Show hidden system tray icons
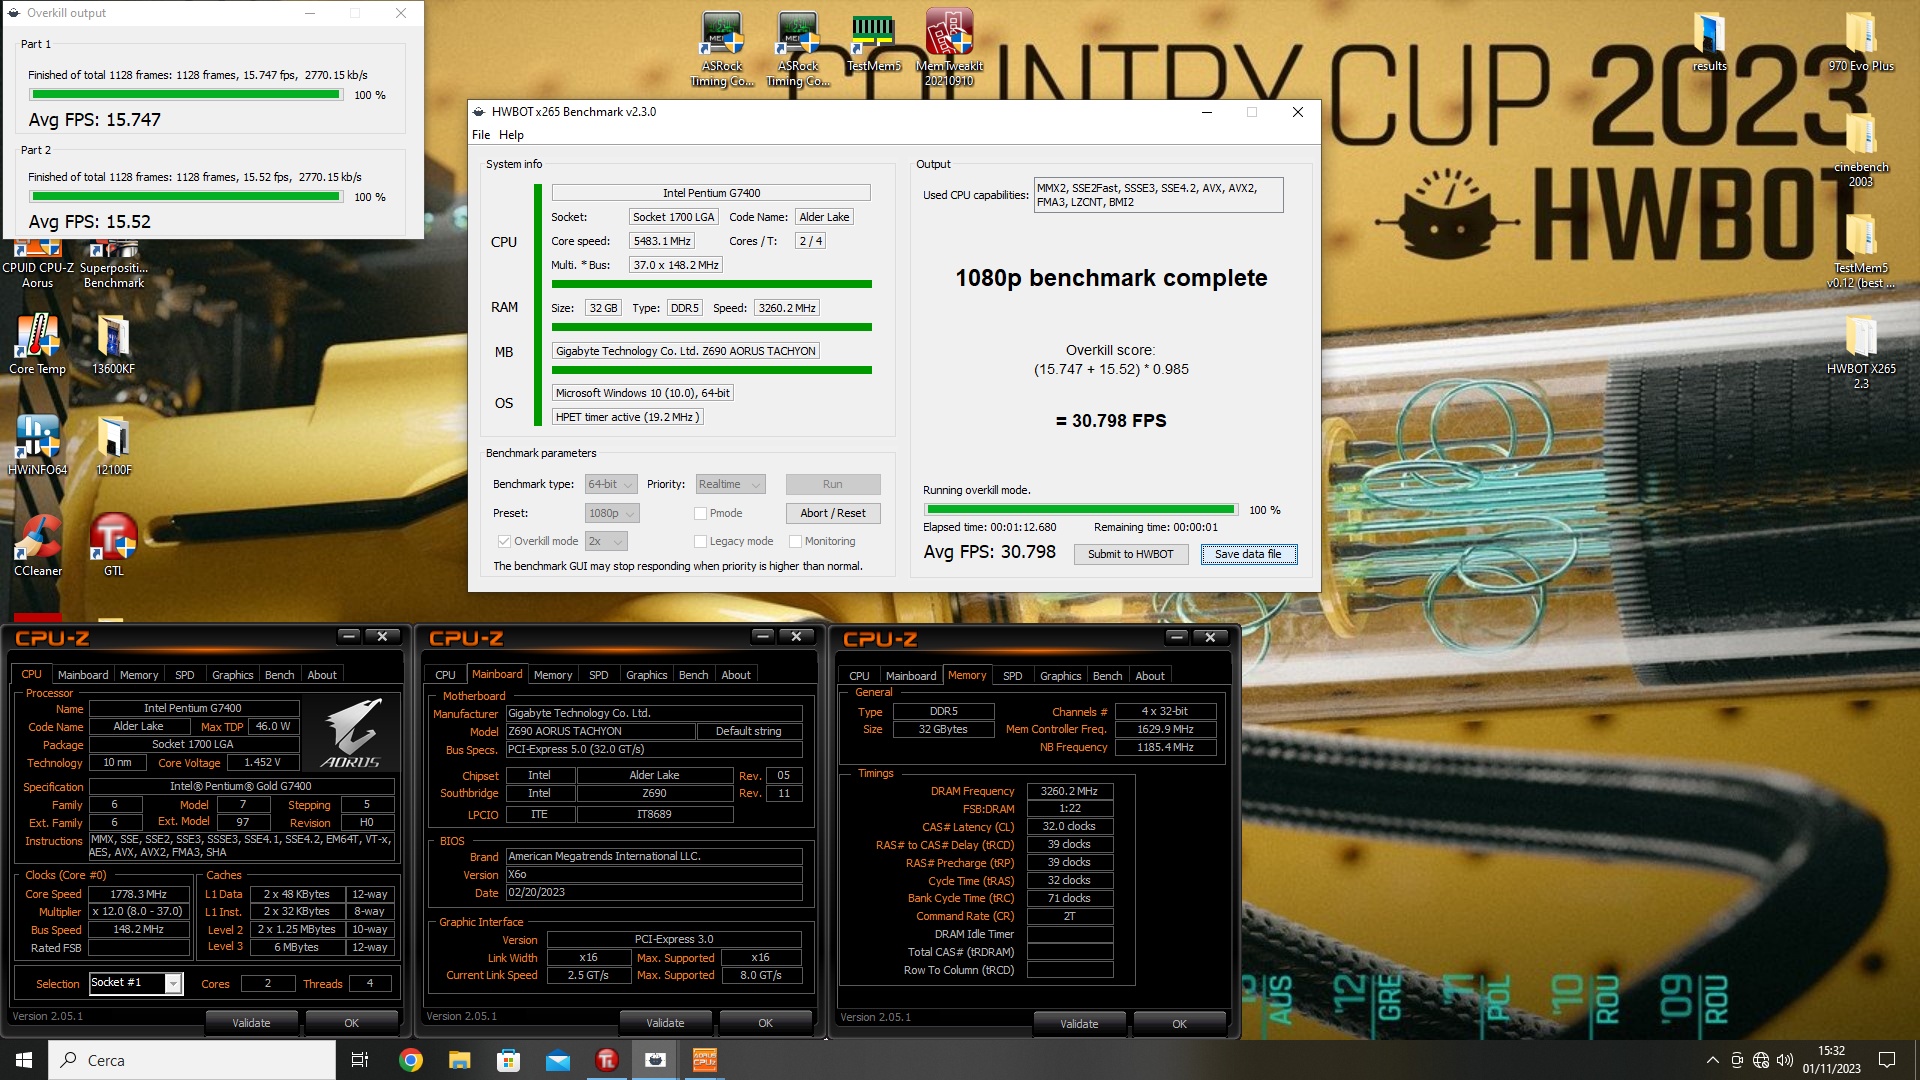Screen dimensions: 1920x1080 click(x=1712, y=1060)
